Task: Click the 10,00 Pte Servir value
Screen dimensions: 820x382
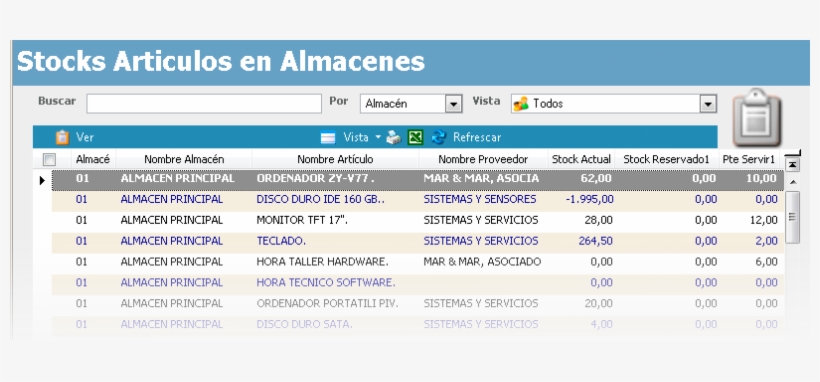Action: coord(762,178)
